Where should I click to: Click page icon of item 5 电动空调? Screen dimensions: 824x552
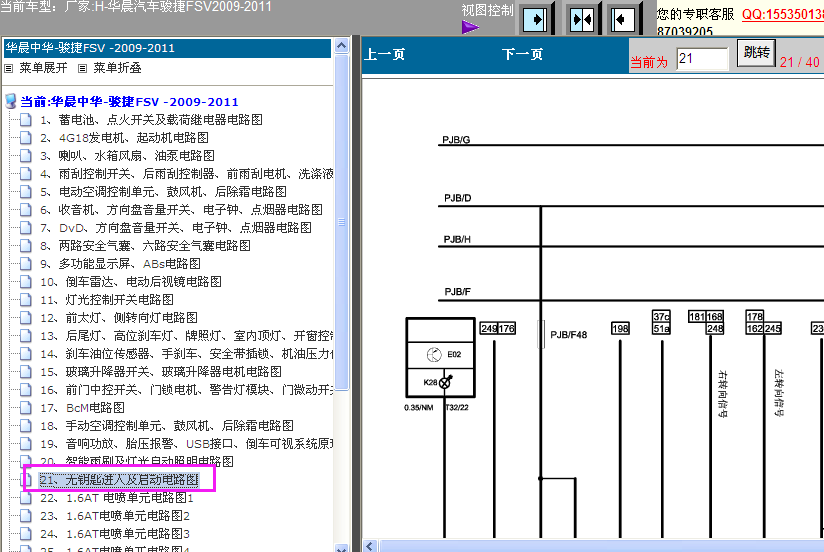25,191
